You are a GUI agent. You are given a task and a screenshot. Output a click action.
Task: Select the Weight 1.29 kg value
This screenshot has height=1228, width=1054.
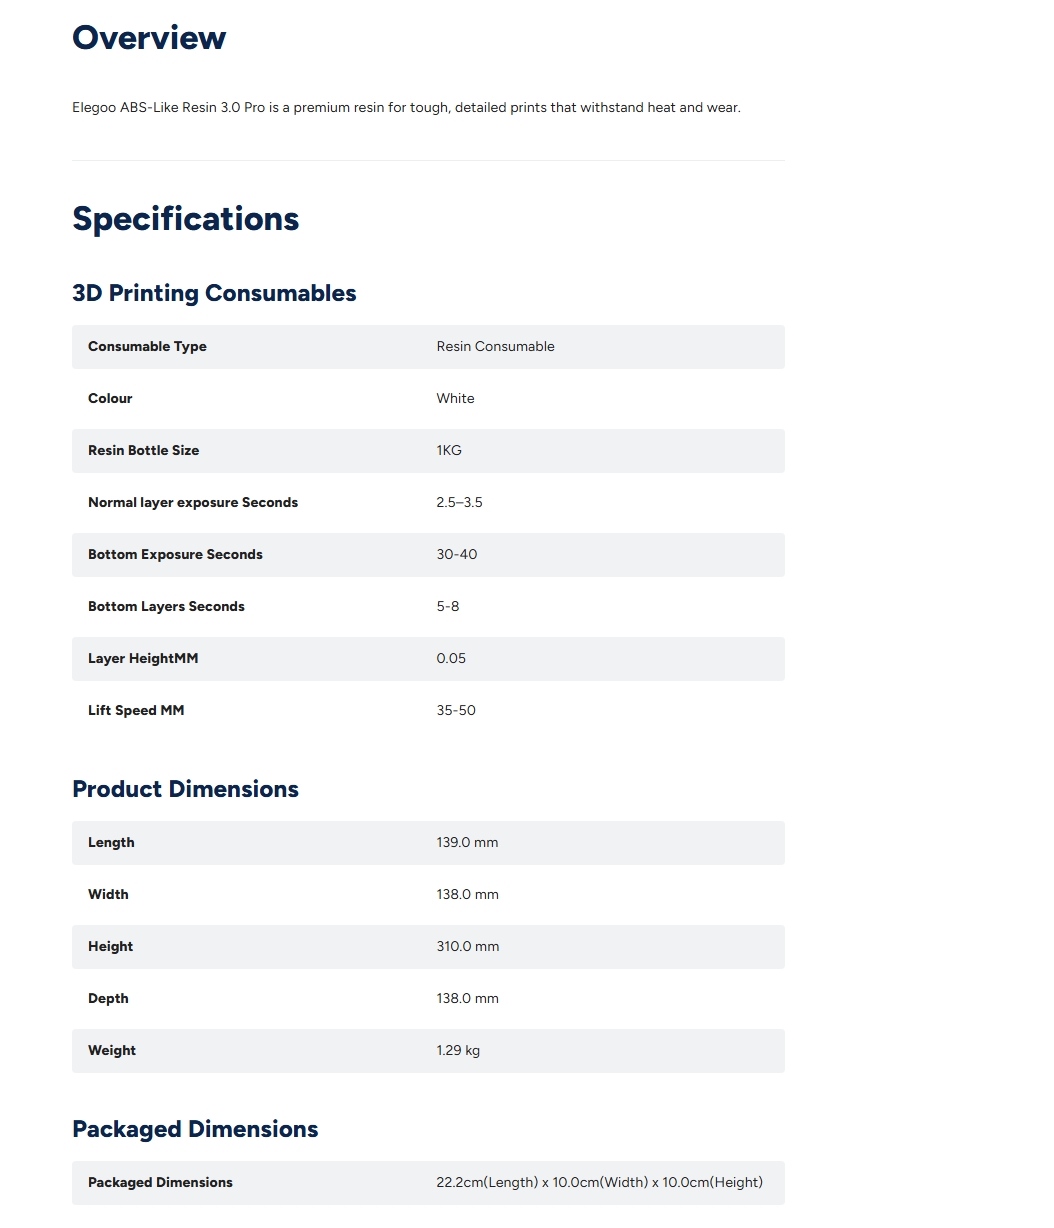pos(458,1051)
